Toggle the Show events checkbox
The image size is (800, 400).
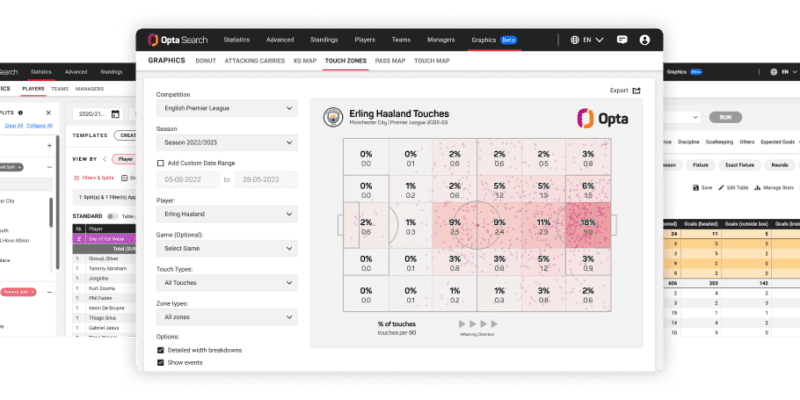pos(161,363)
